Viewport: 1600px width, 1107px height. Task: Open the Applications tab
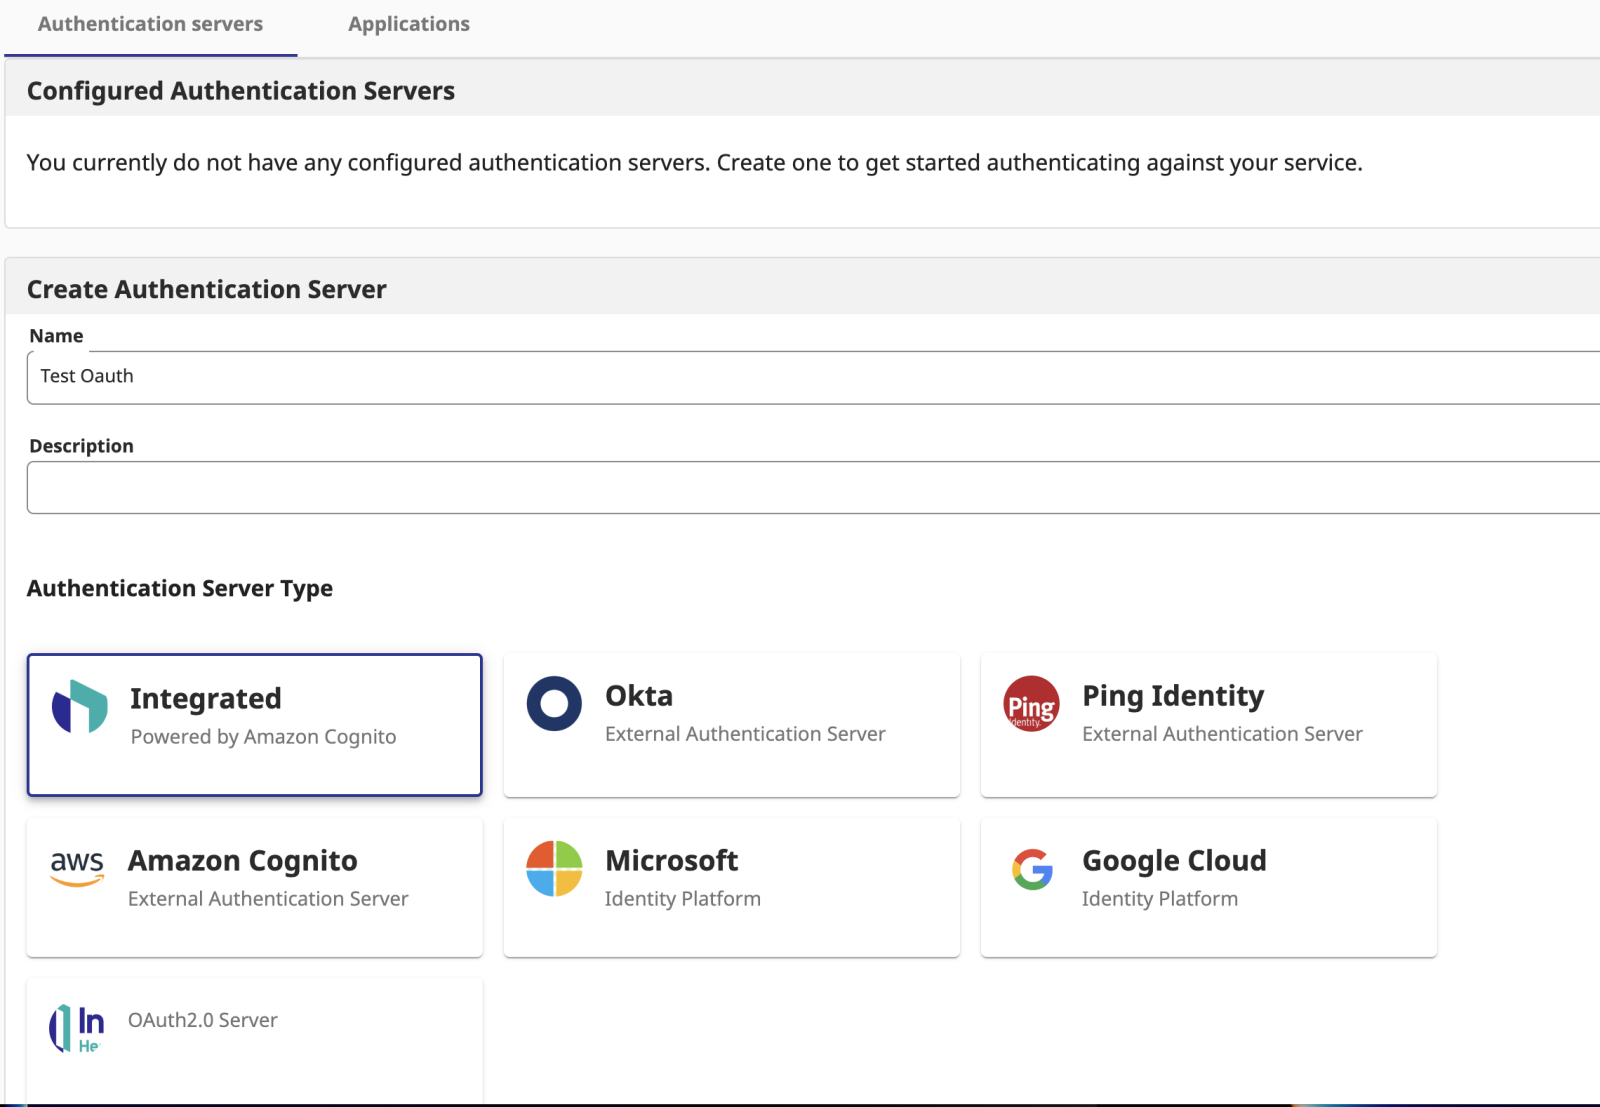click(x=409, y=24)
